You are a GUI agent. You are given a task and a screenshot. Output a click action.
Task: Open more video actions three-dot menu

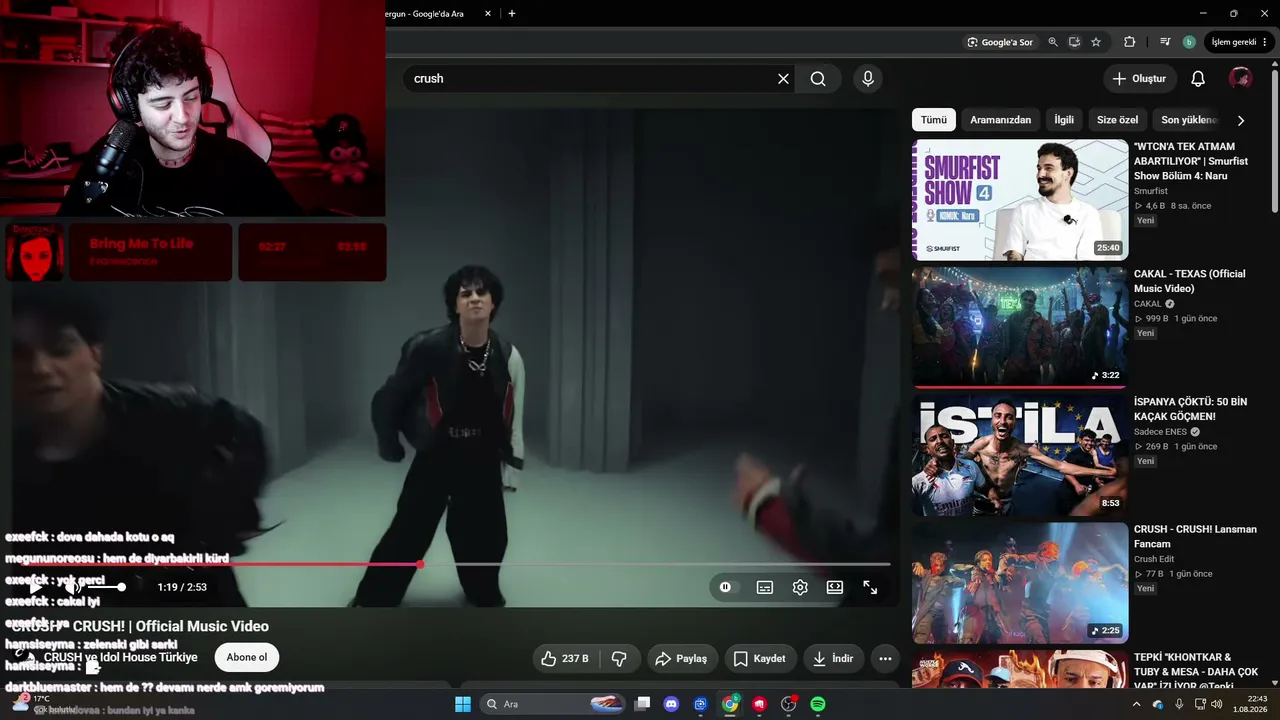(x=885, y=659)
